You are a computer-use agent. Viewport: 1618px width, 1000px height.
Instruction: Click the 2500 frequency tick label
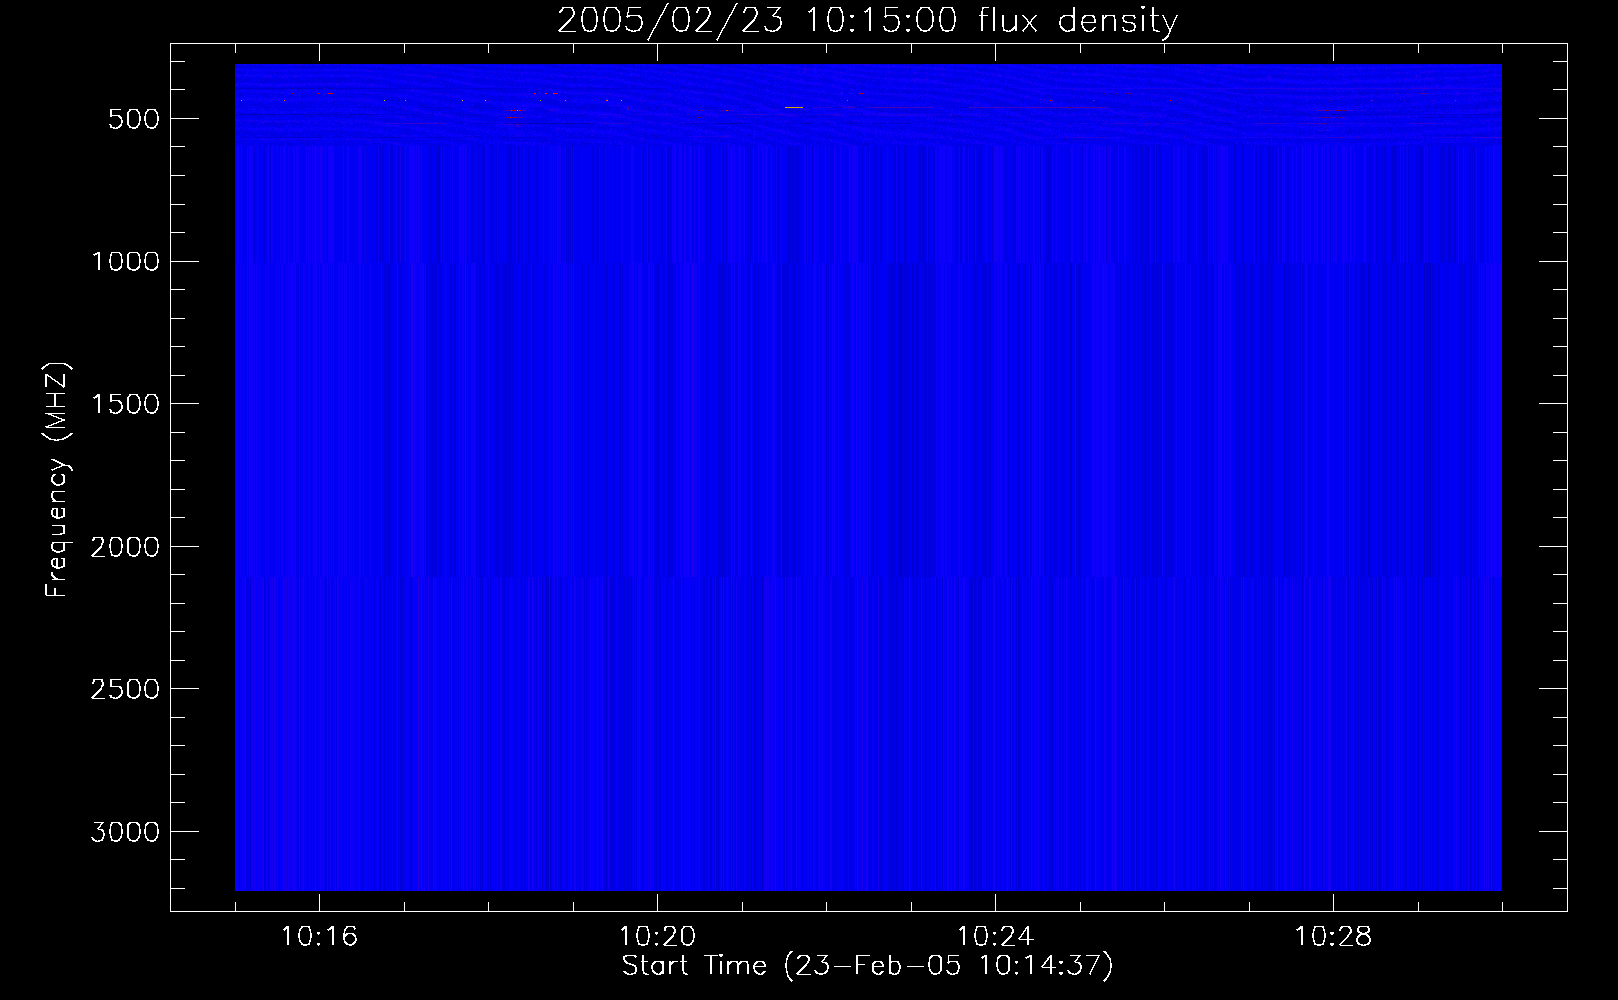125,690
